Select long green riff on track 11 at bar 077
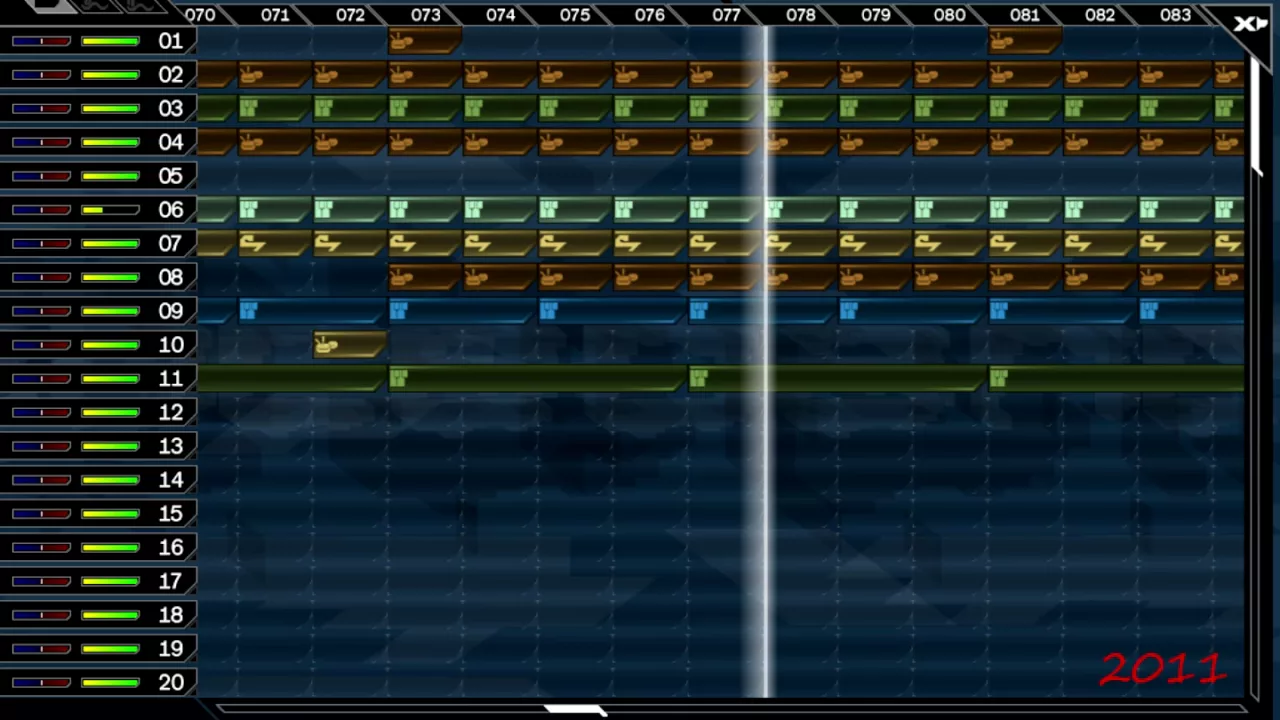This screenshot has width=1280, height=720. [x=837, y=378]
